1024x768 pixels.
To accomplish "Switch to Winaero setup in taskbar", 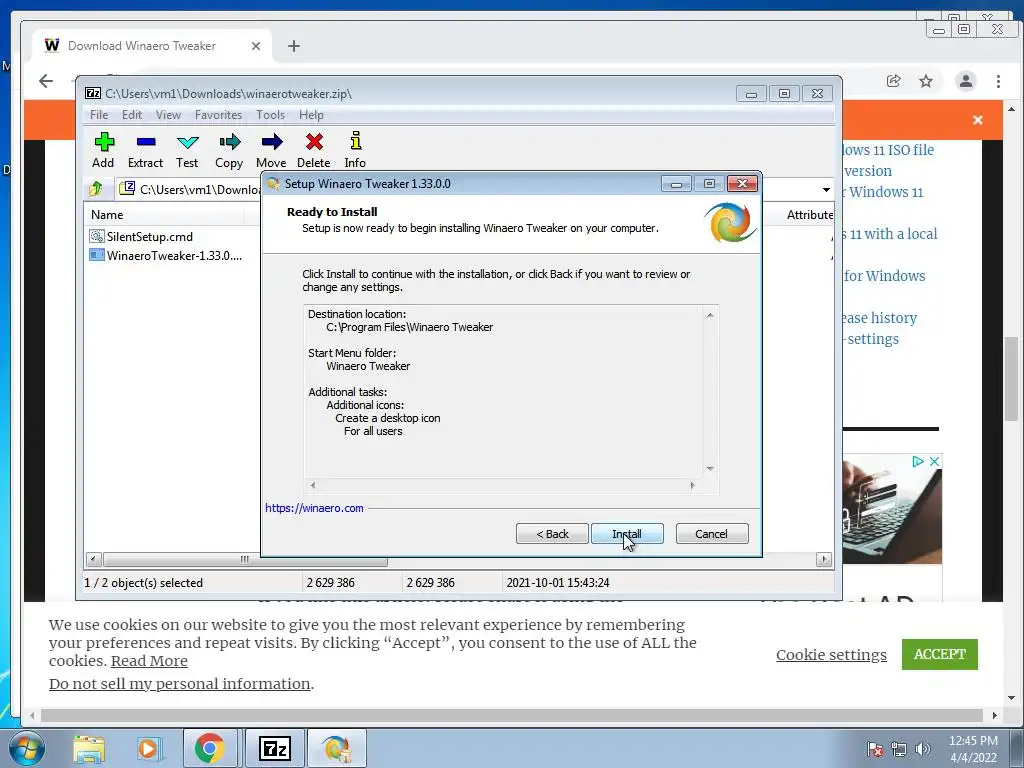I will pos(337,748).
